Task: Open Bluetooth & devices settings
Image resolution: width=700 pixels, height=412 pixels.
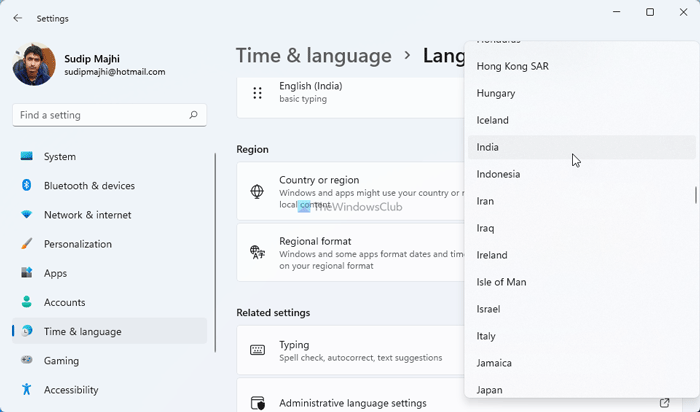Action: [89, 186]
